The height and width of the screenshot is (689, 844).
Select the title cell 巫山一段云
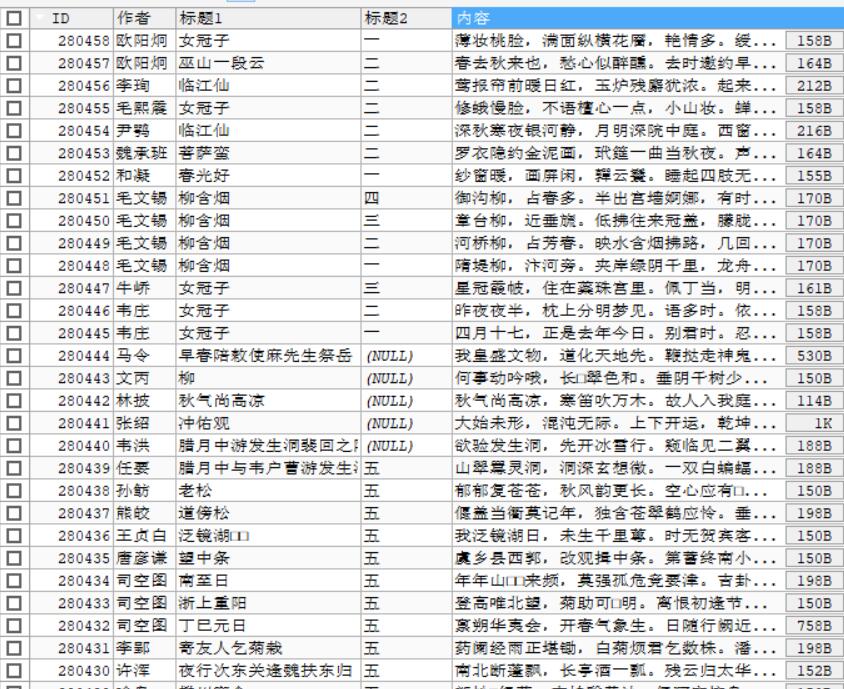pyautogui.click(x=268, y=64)
